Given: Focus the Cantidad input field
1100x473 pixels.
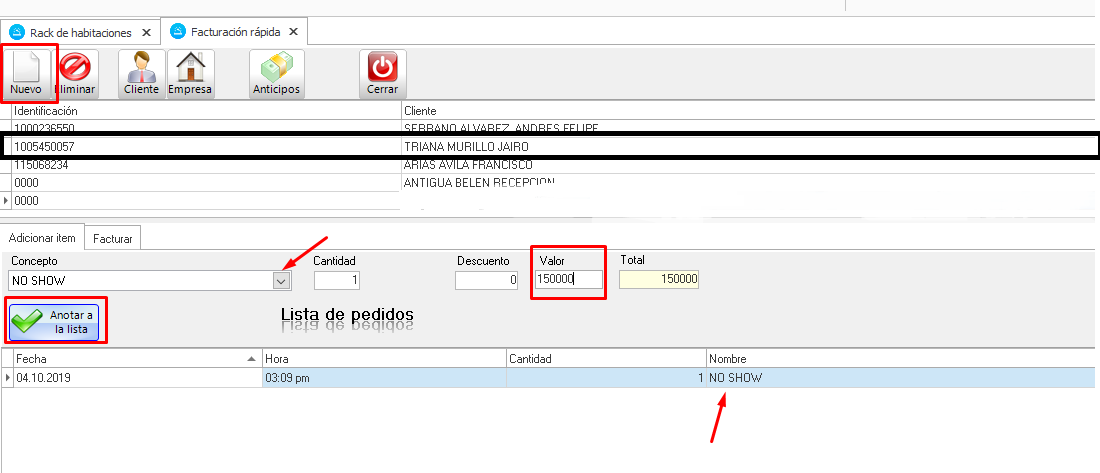Looking at the screenshot, I should [x=337, y=281].
